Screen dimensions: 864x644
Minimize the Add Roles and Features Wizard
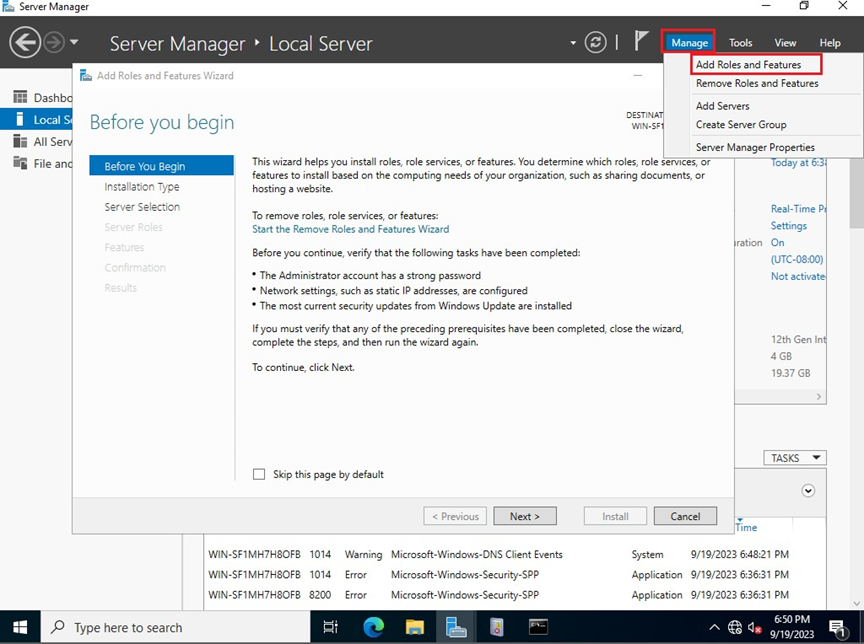coord(638,75)
